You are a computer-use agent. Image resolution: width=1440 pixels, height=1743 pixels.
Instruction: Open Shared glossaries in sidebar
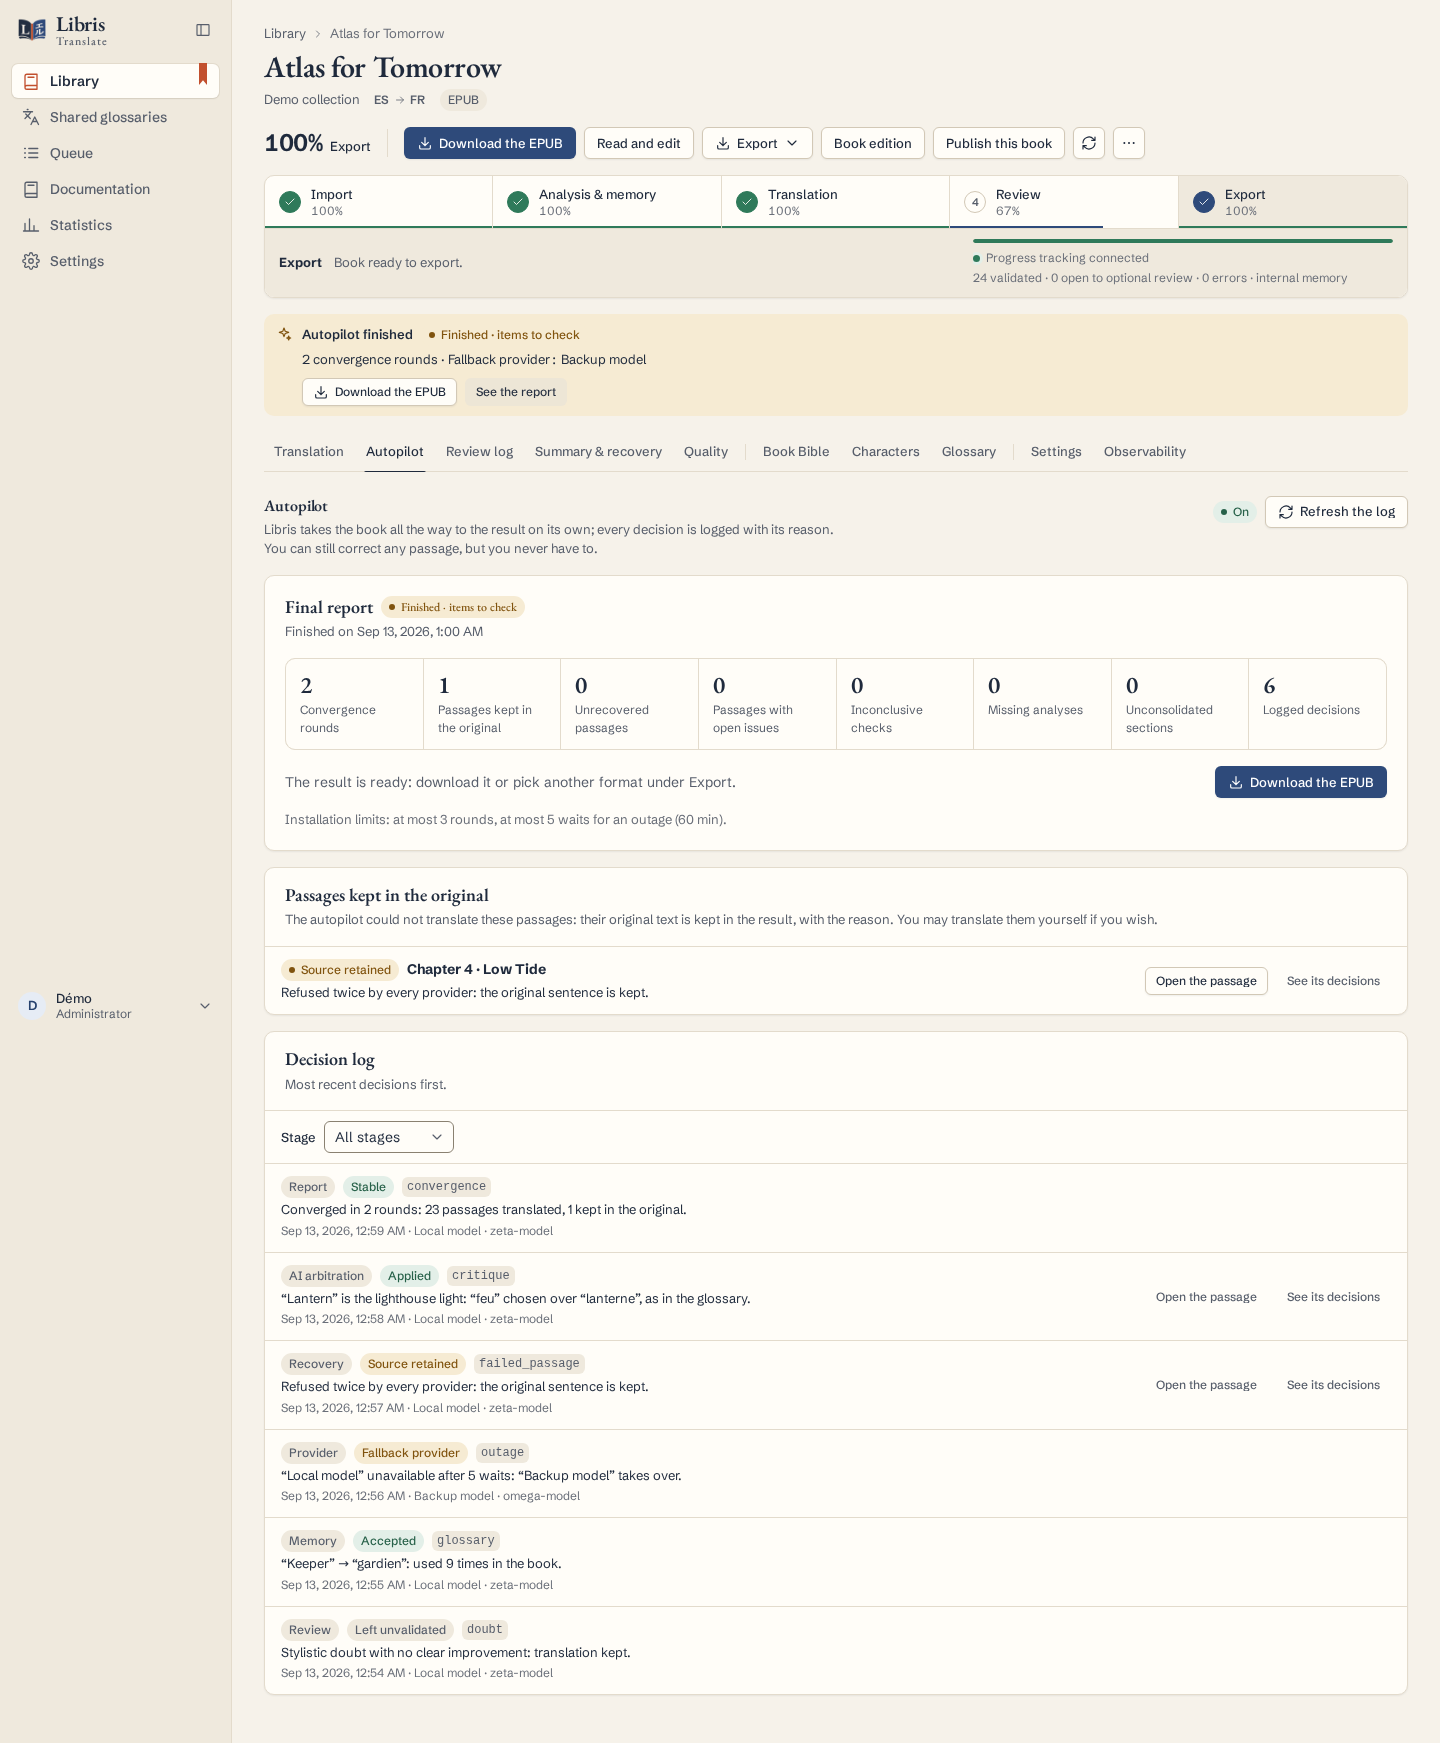coord(115,117)
